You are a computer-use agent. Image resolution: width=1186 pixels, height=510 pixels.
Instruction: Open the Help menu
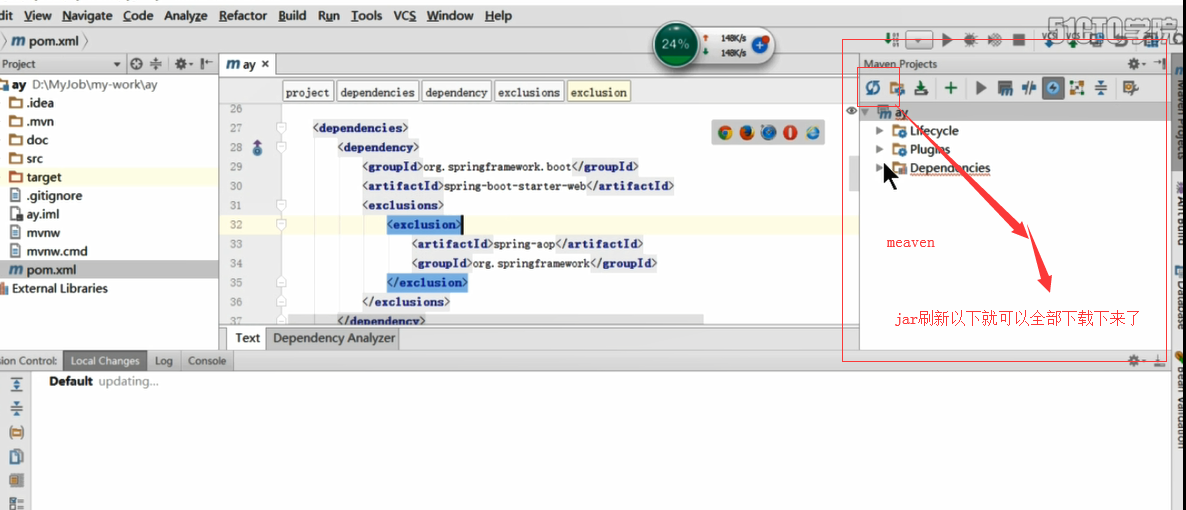coord(498,15)
